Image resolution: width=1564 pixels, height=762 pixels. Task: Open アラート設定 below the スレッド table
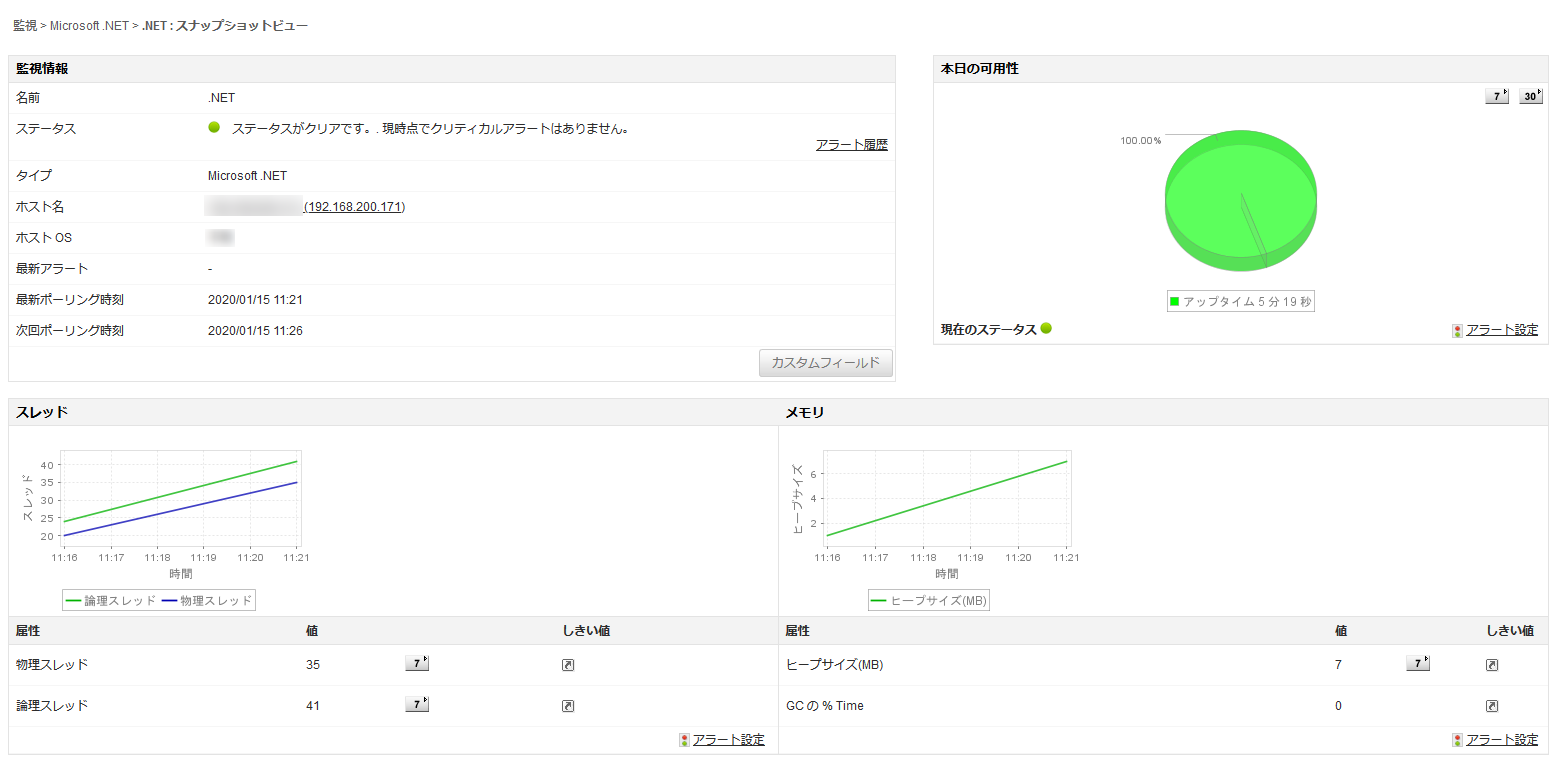click(728, 740)
